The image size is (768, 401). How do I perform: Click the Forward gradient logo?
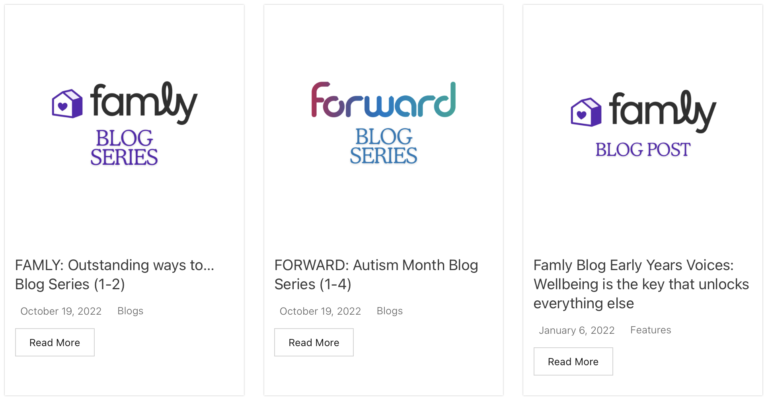pos(383,102)
